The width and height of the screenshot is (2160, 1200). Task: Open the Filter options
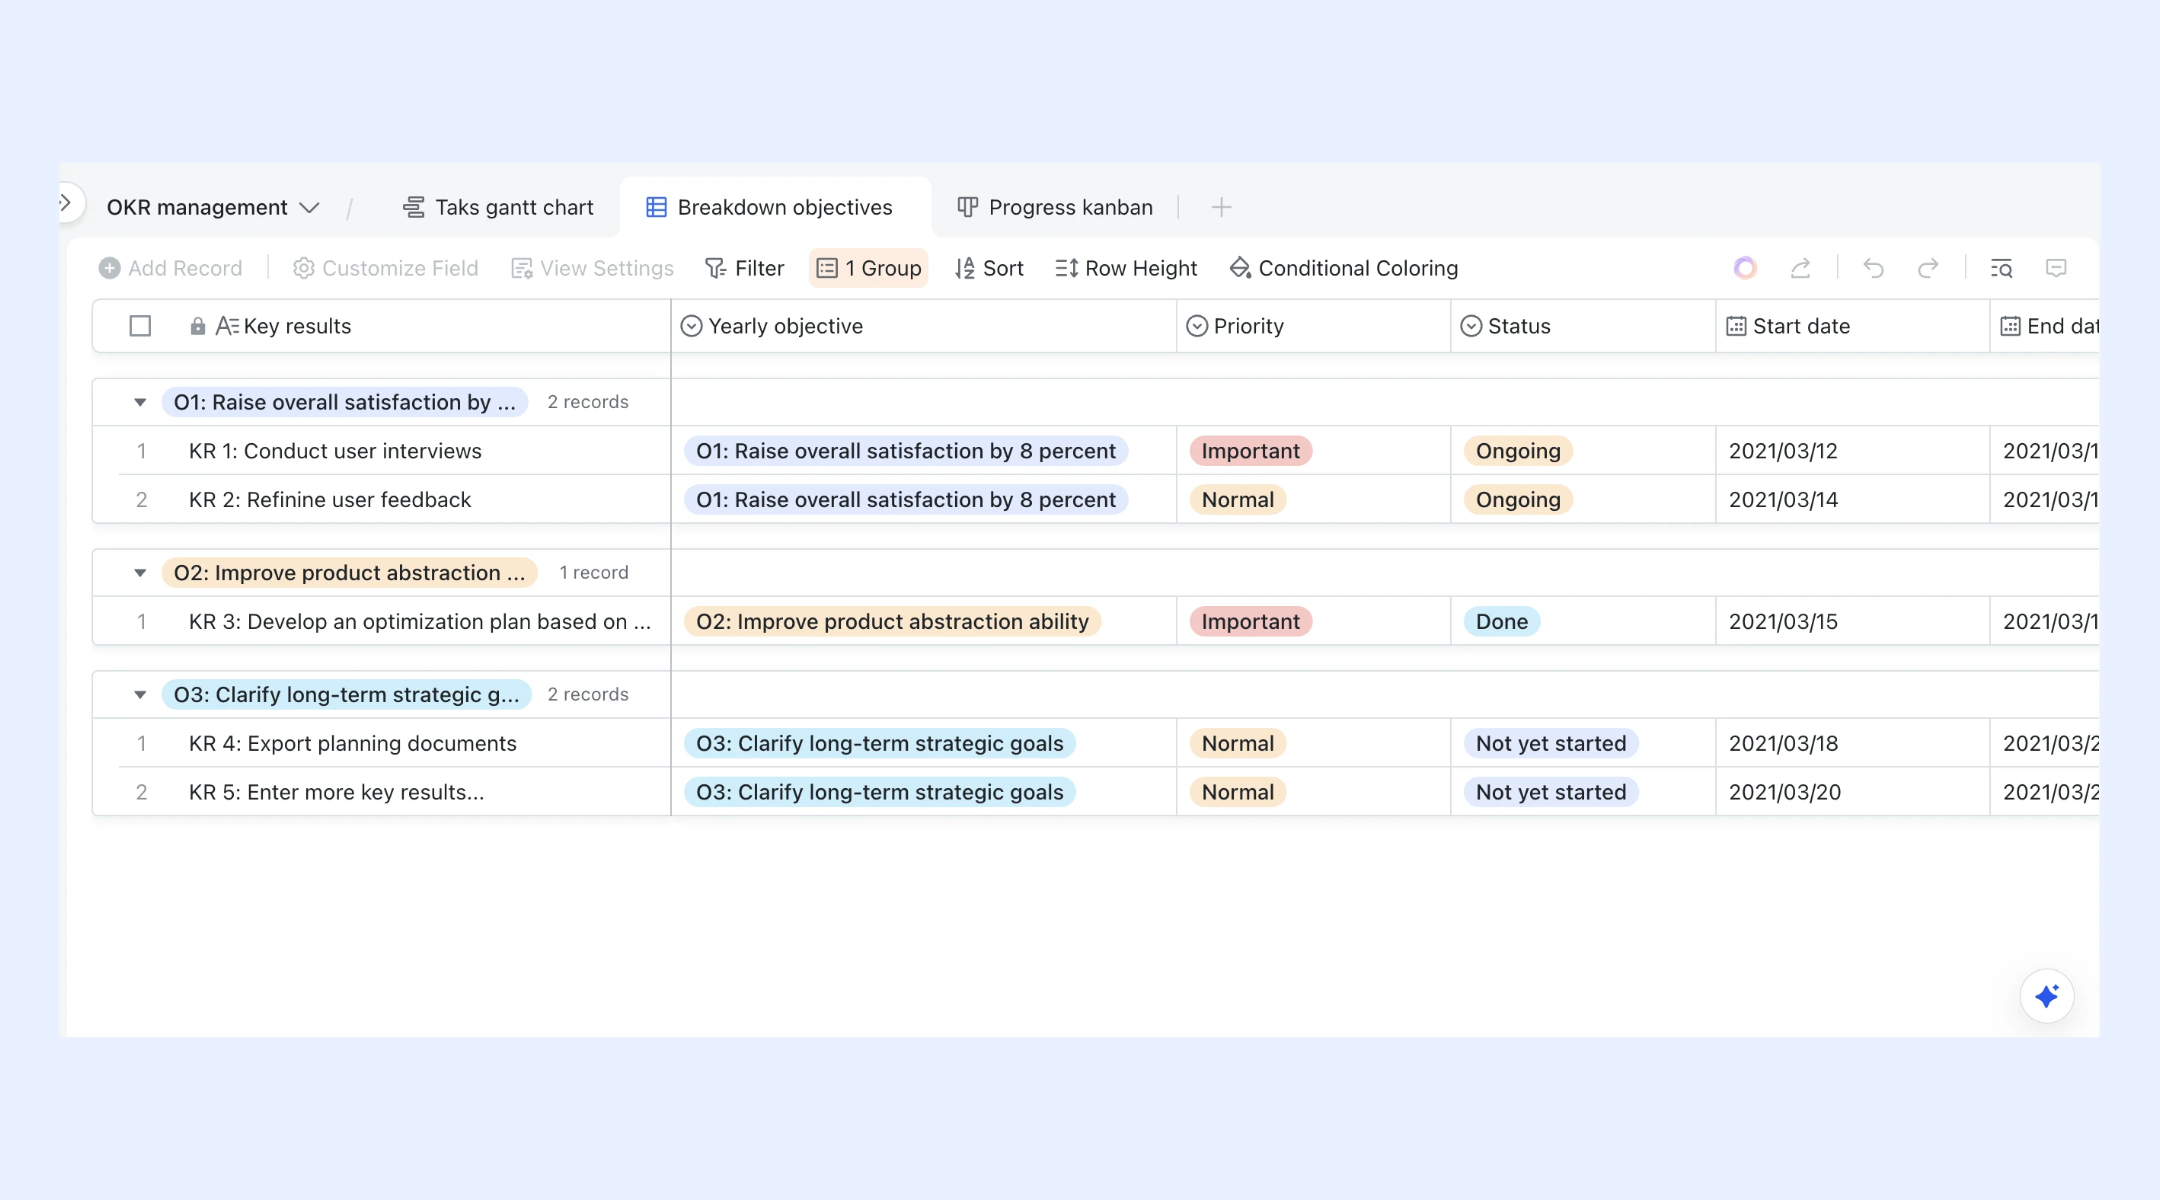[x=745, y=268]
